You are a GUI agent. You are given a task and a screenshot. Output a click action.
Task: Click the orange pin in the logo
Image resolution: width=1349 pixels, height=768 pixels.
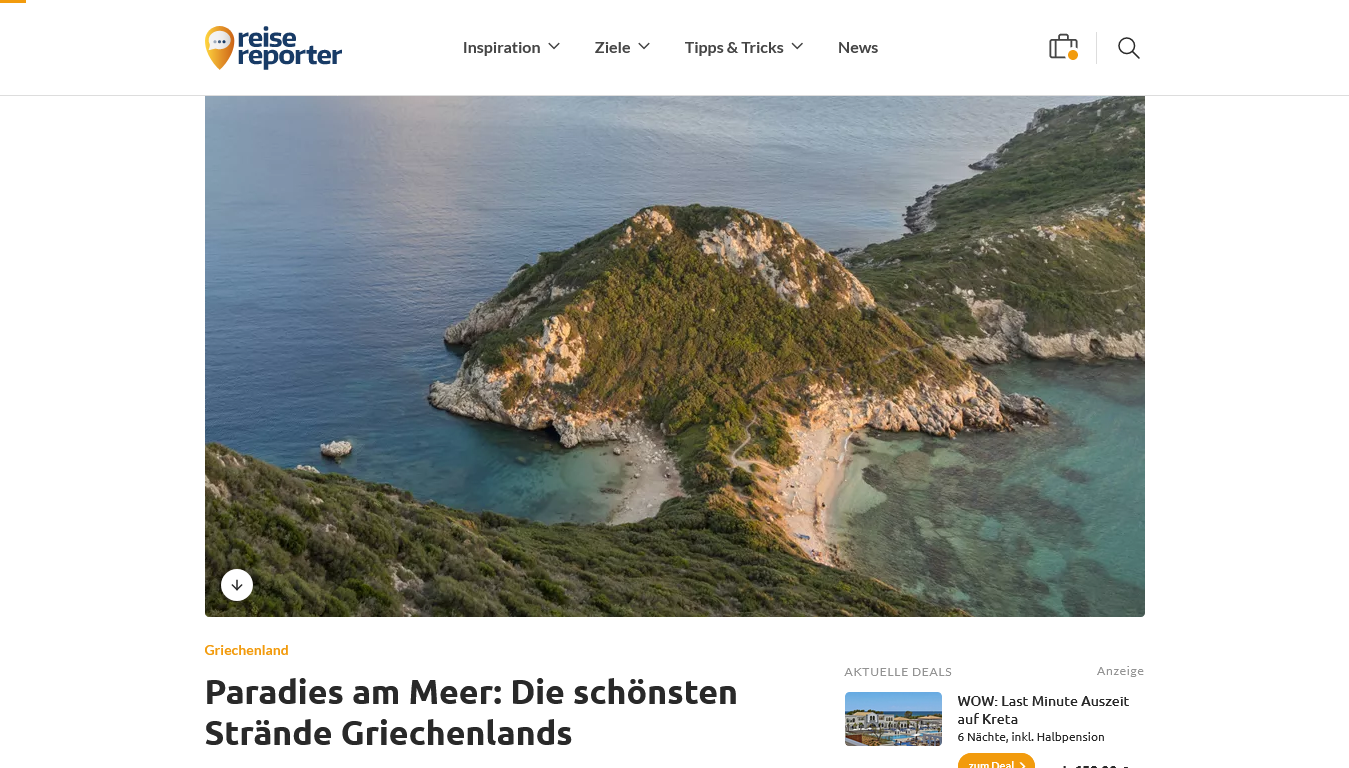(x=219, y=47)
